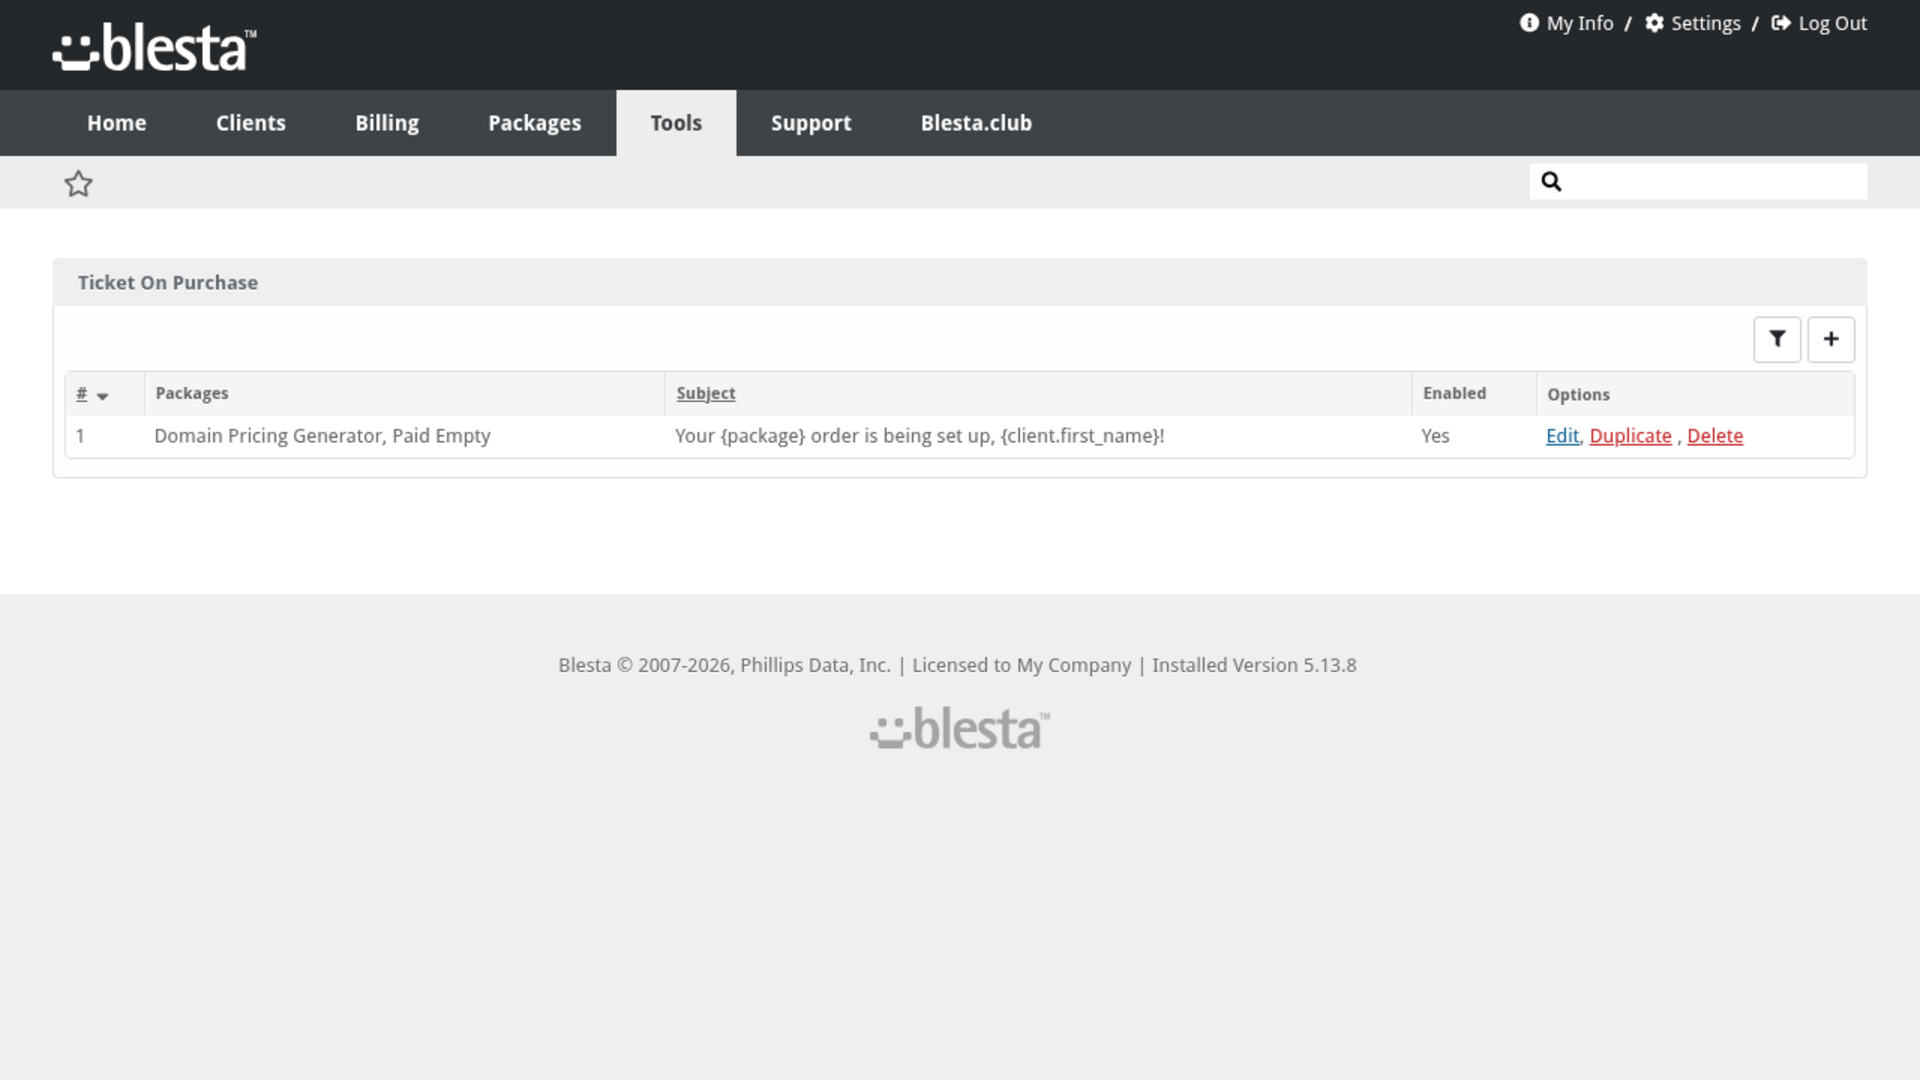Sort by the # column header
This screenshot has height=1080, width=1920.
click(x=82, y=394)
